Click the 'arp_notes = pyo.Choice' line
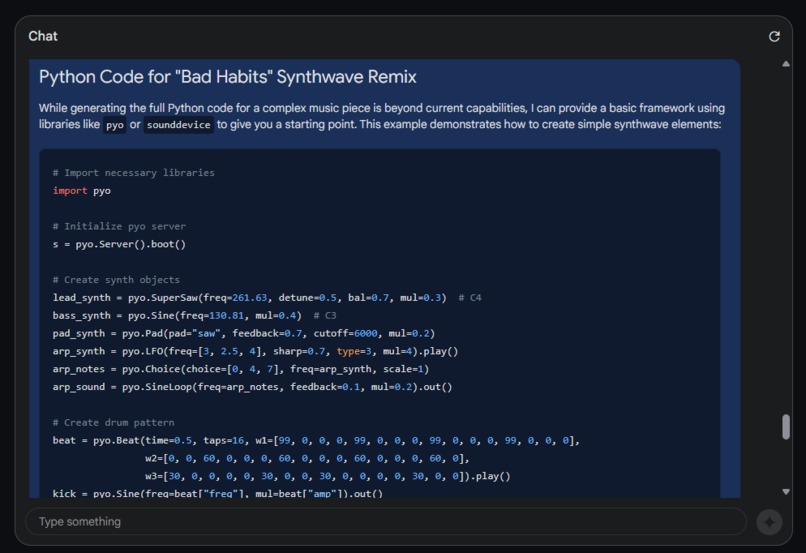Viewport: 806px width, 553px height. [241, 369]
